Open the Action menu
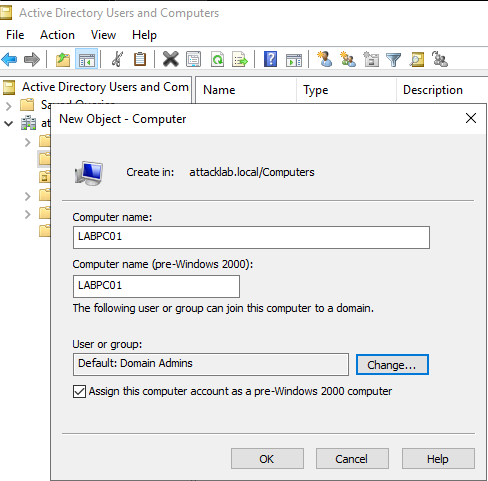 57,35
